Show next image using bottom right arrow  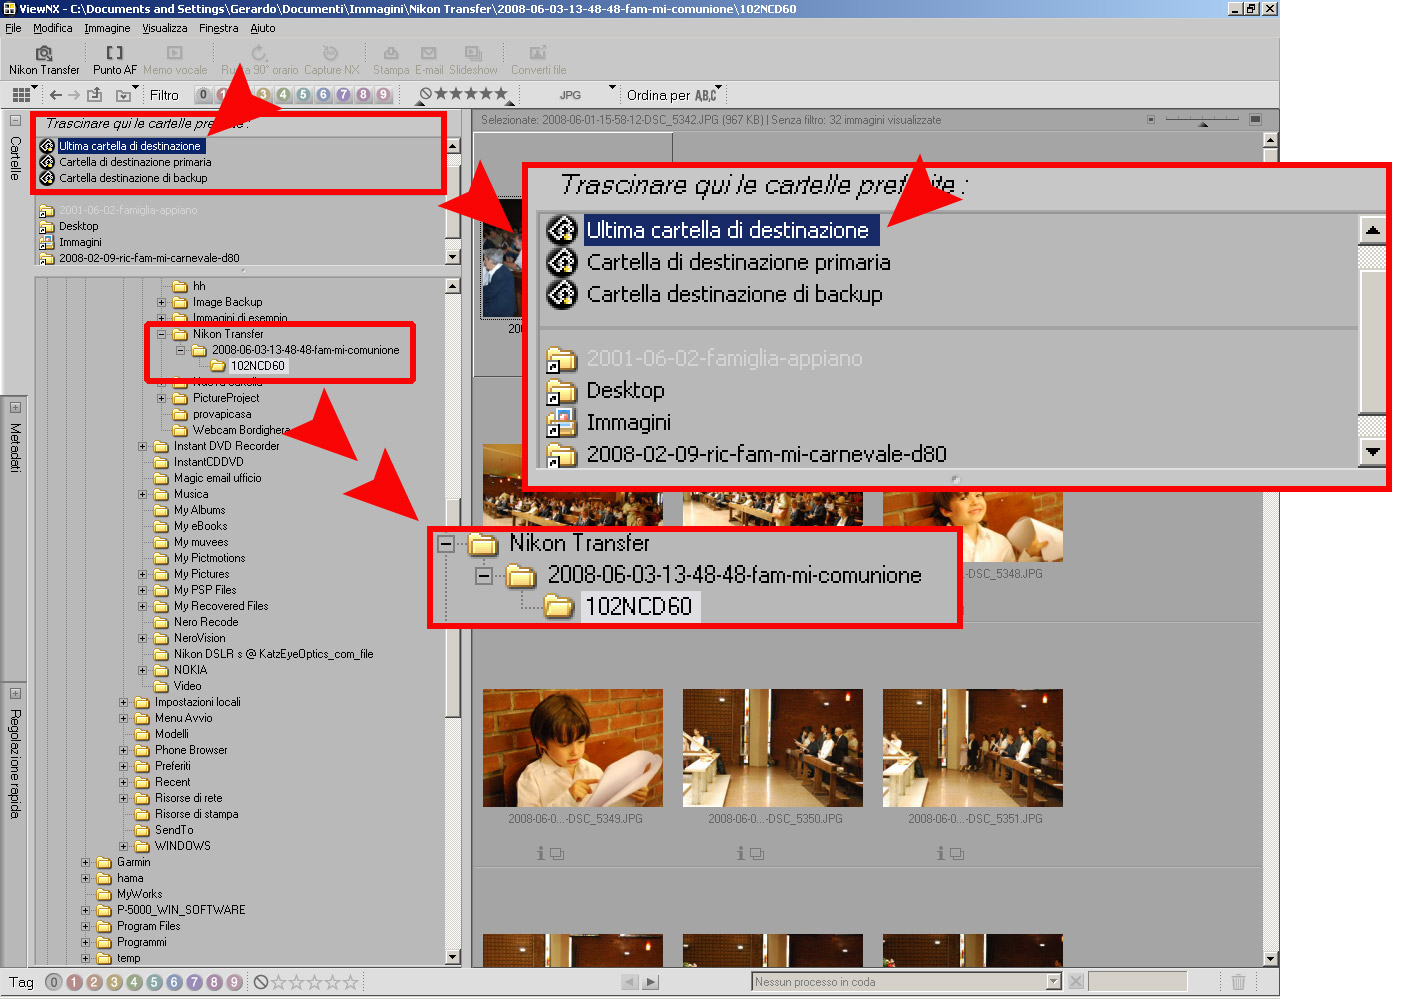tap(651, 982)
